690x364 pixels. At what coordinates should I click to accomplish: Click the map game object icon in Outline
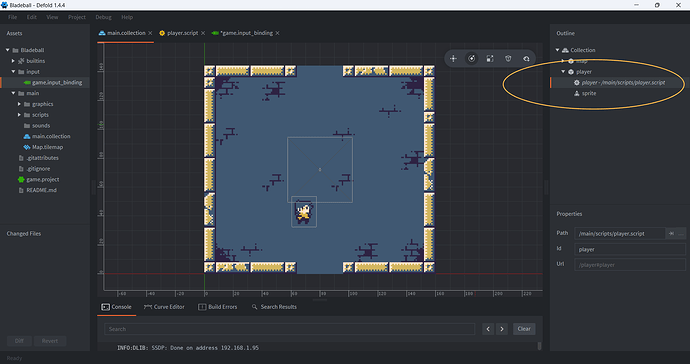point(571,61)
